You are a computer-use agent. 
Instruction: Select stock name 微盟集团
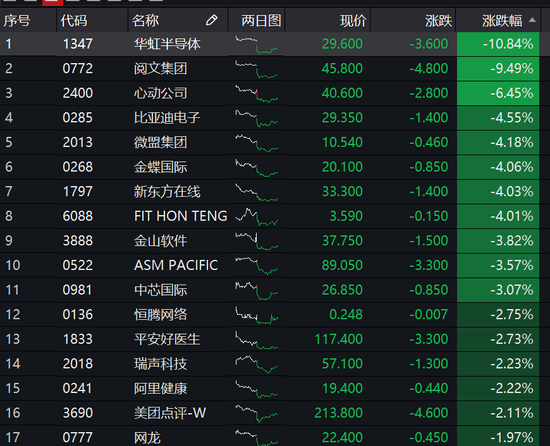click(160, 142)
